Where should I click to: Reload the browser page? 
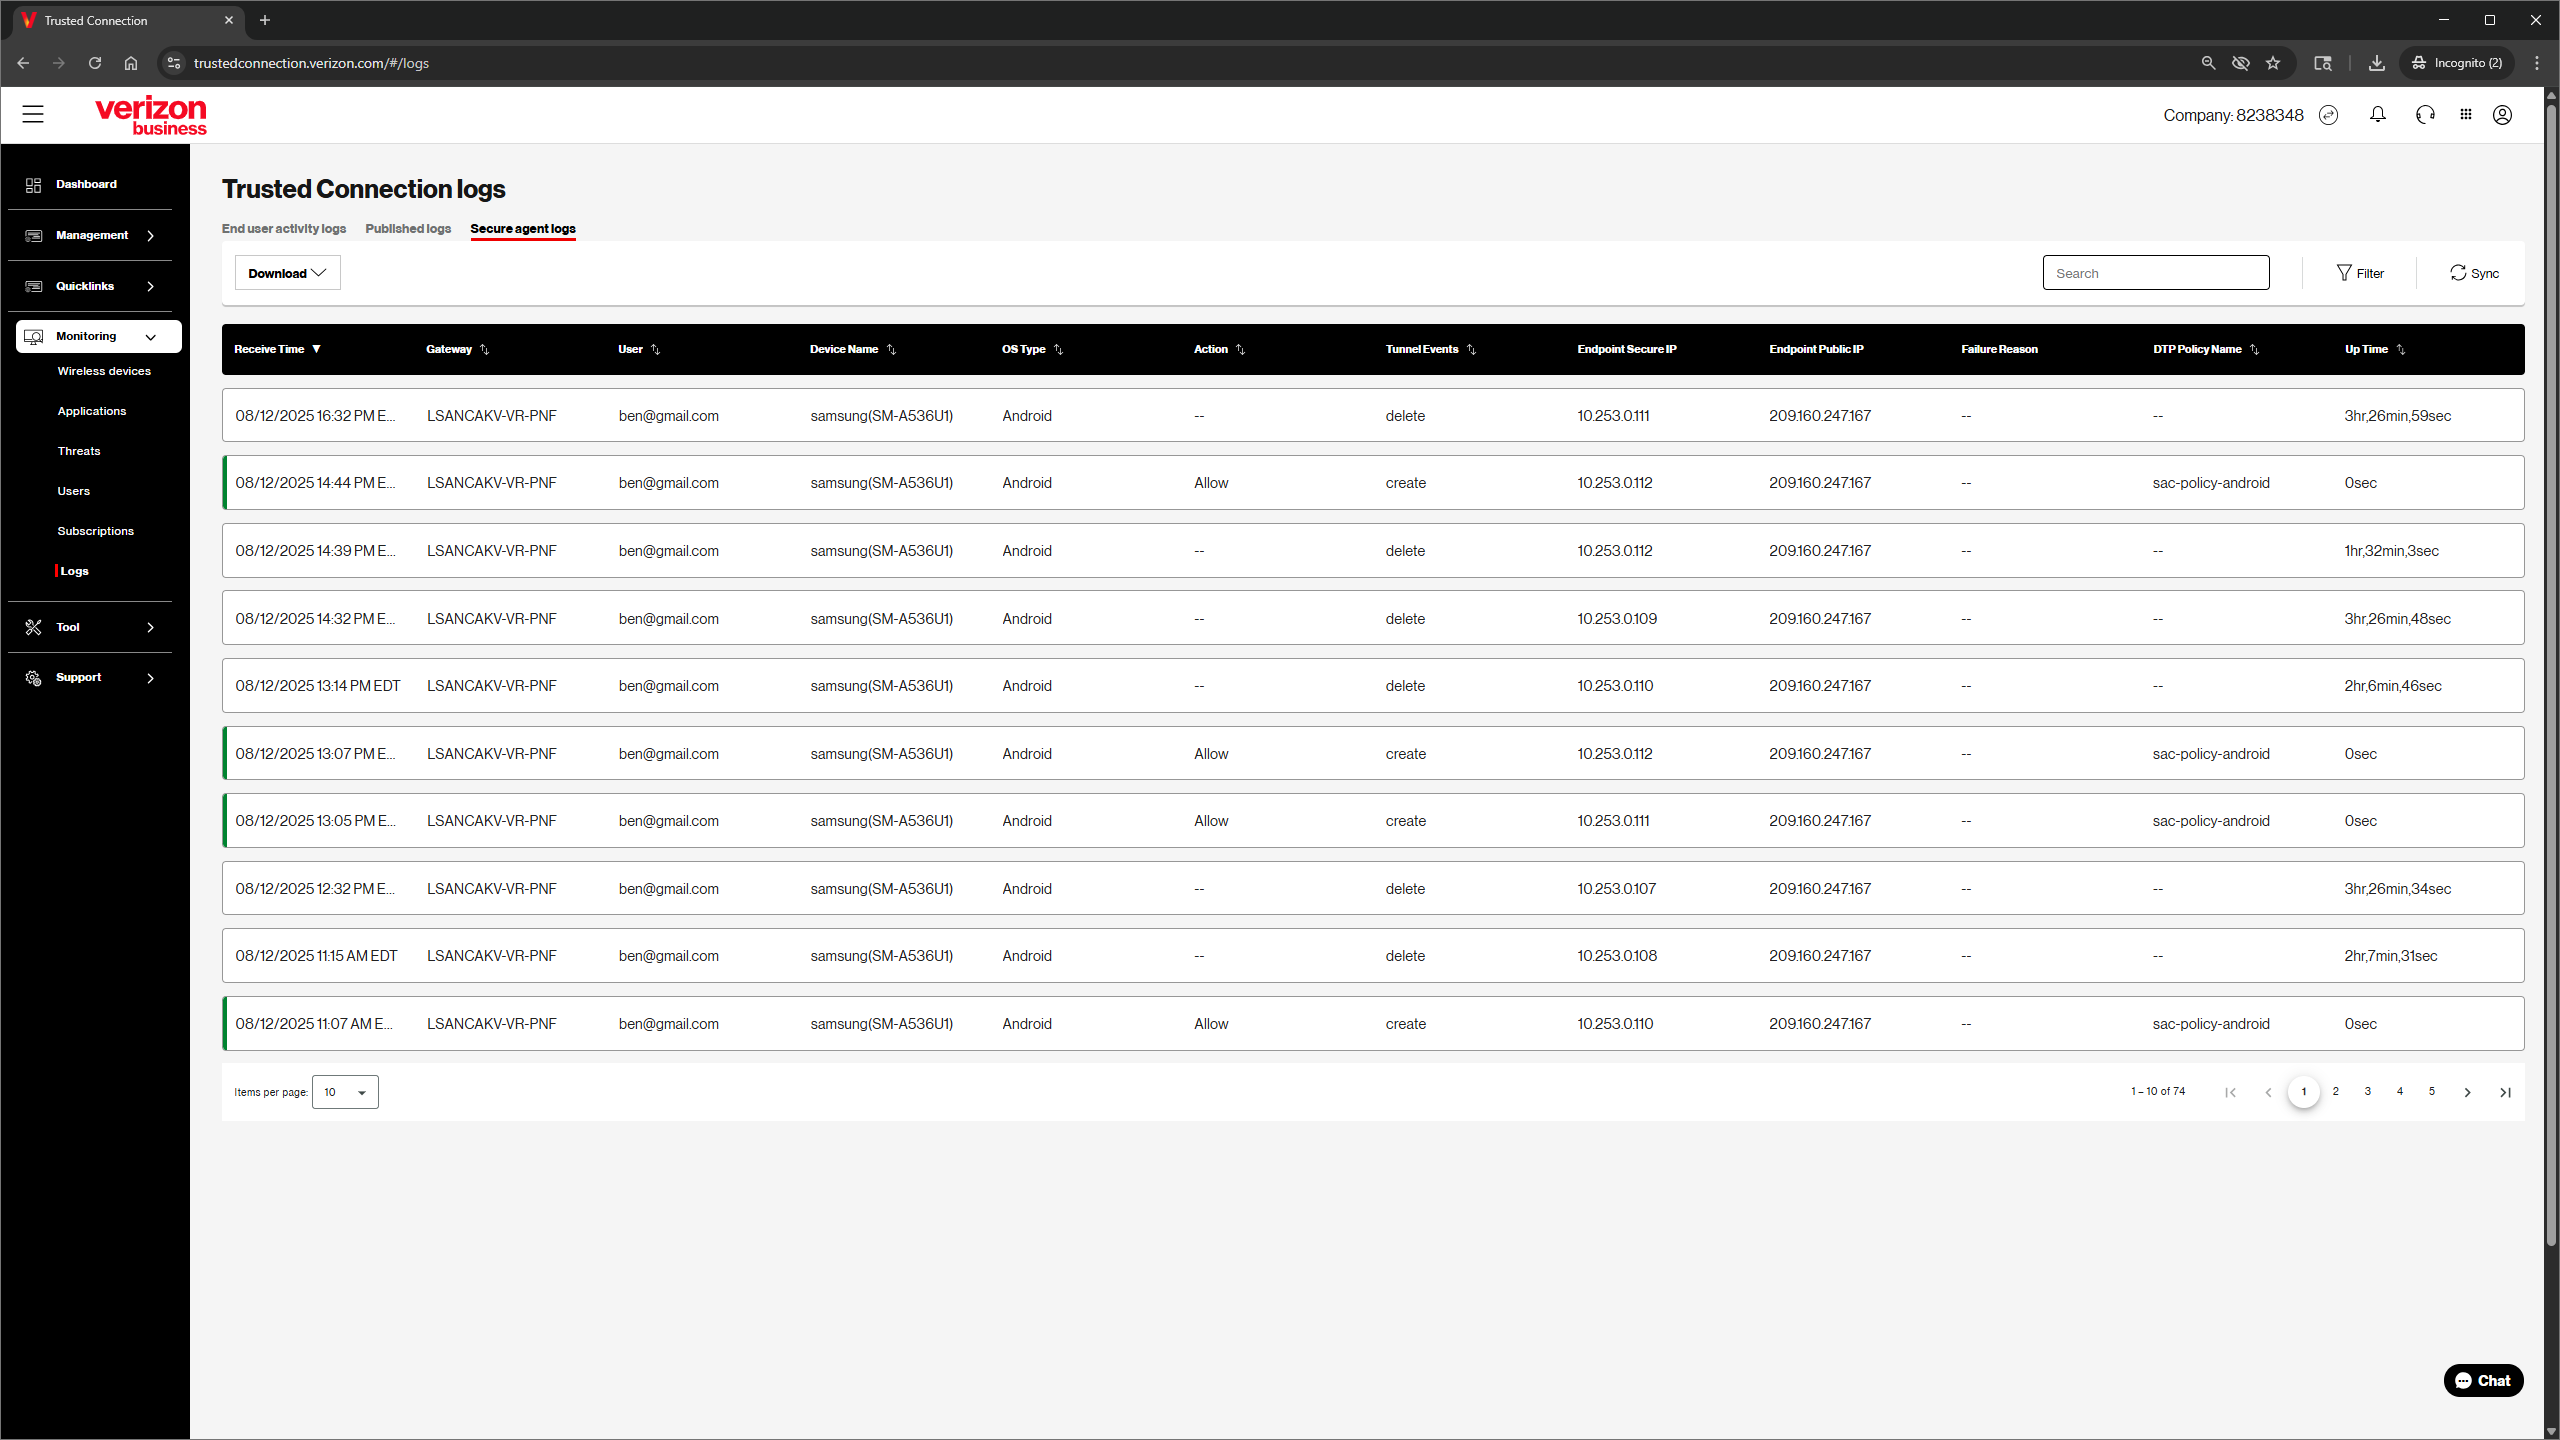pos(95,63)
